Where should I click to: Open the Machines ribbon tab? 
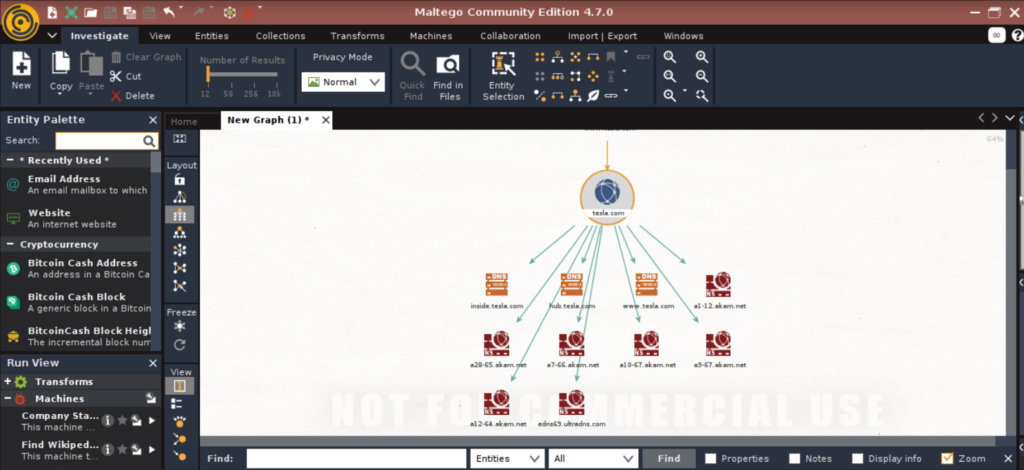[x=431, y=36]
